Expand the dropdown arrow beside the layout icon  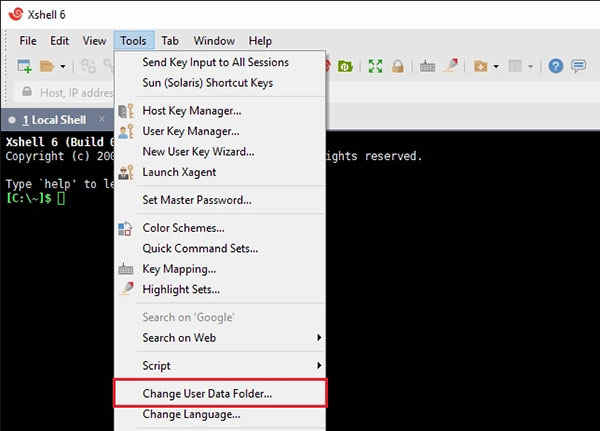pos(530,67)
